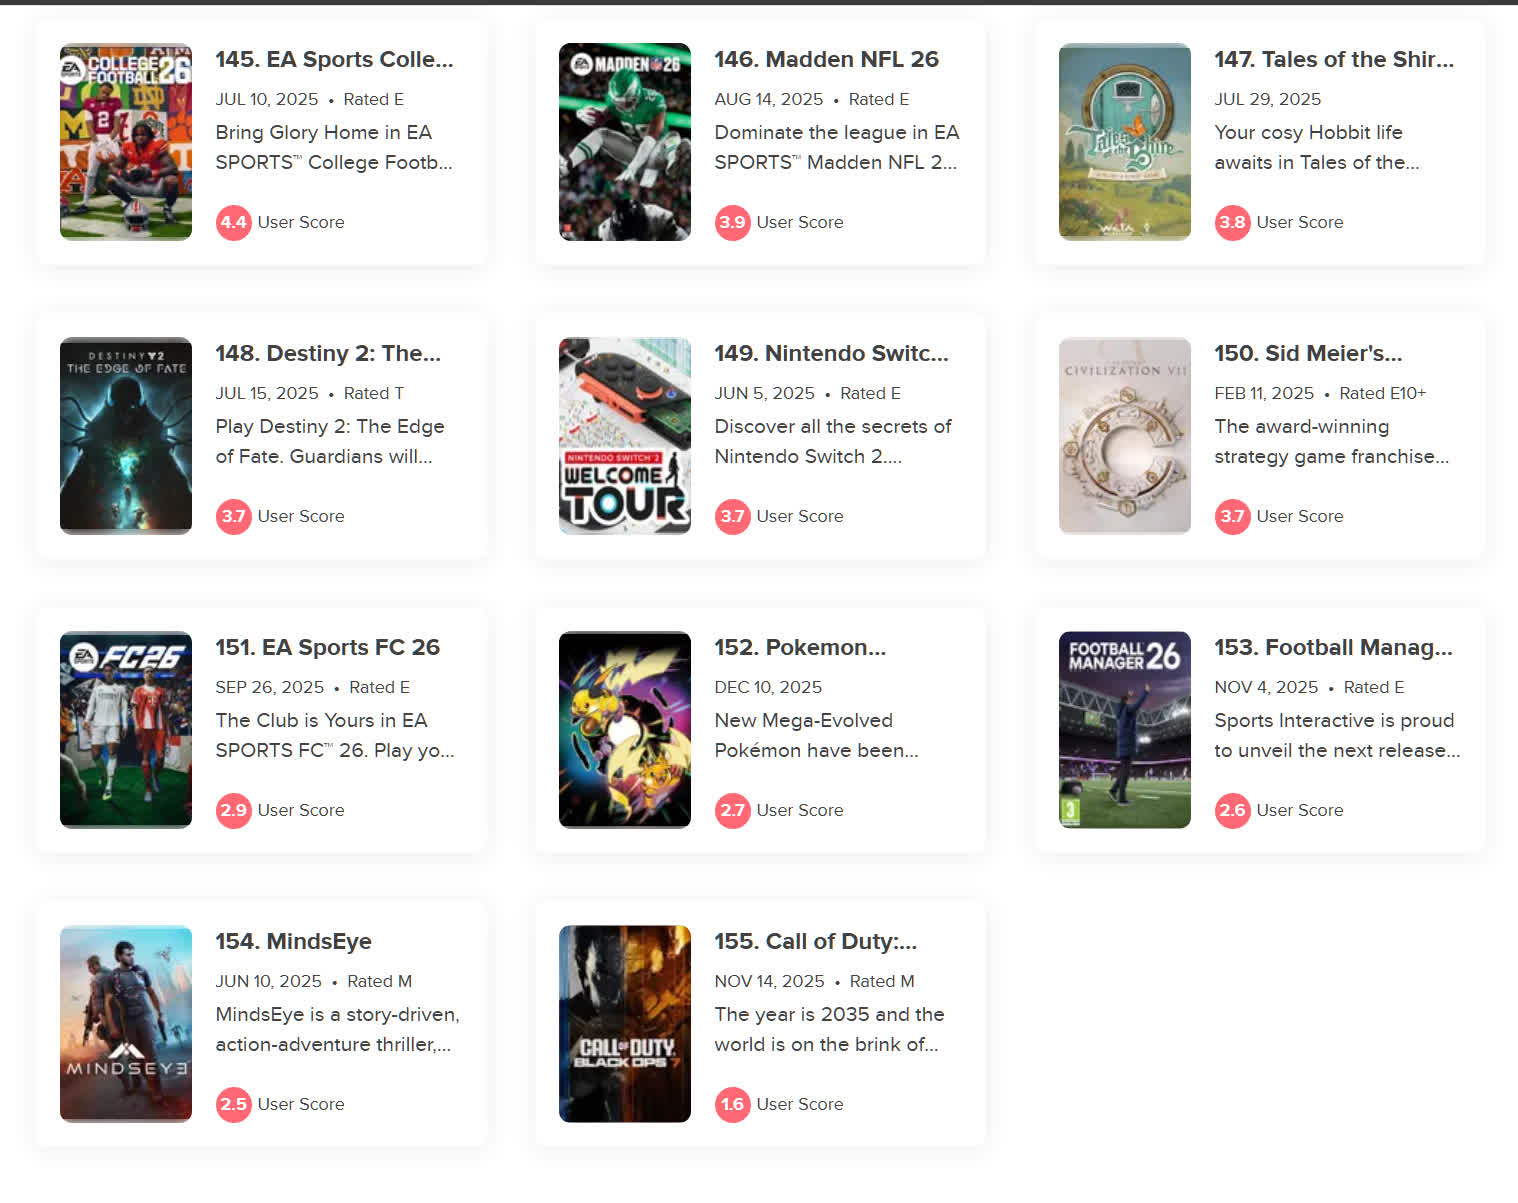Open the 154. MindsEye title link

(x=293, y=941)
